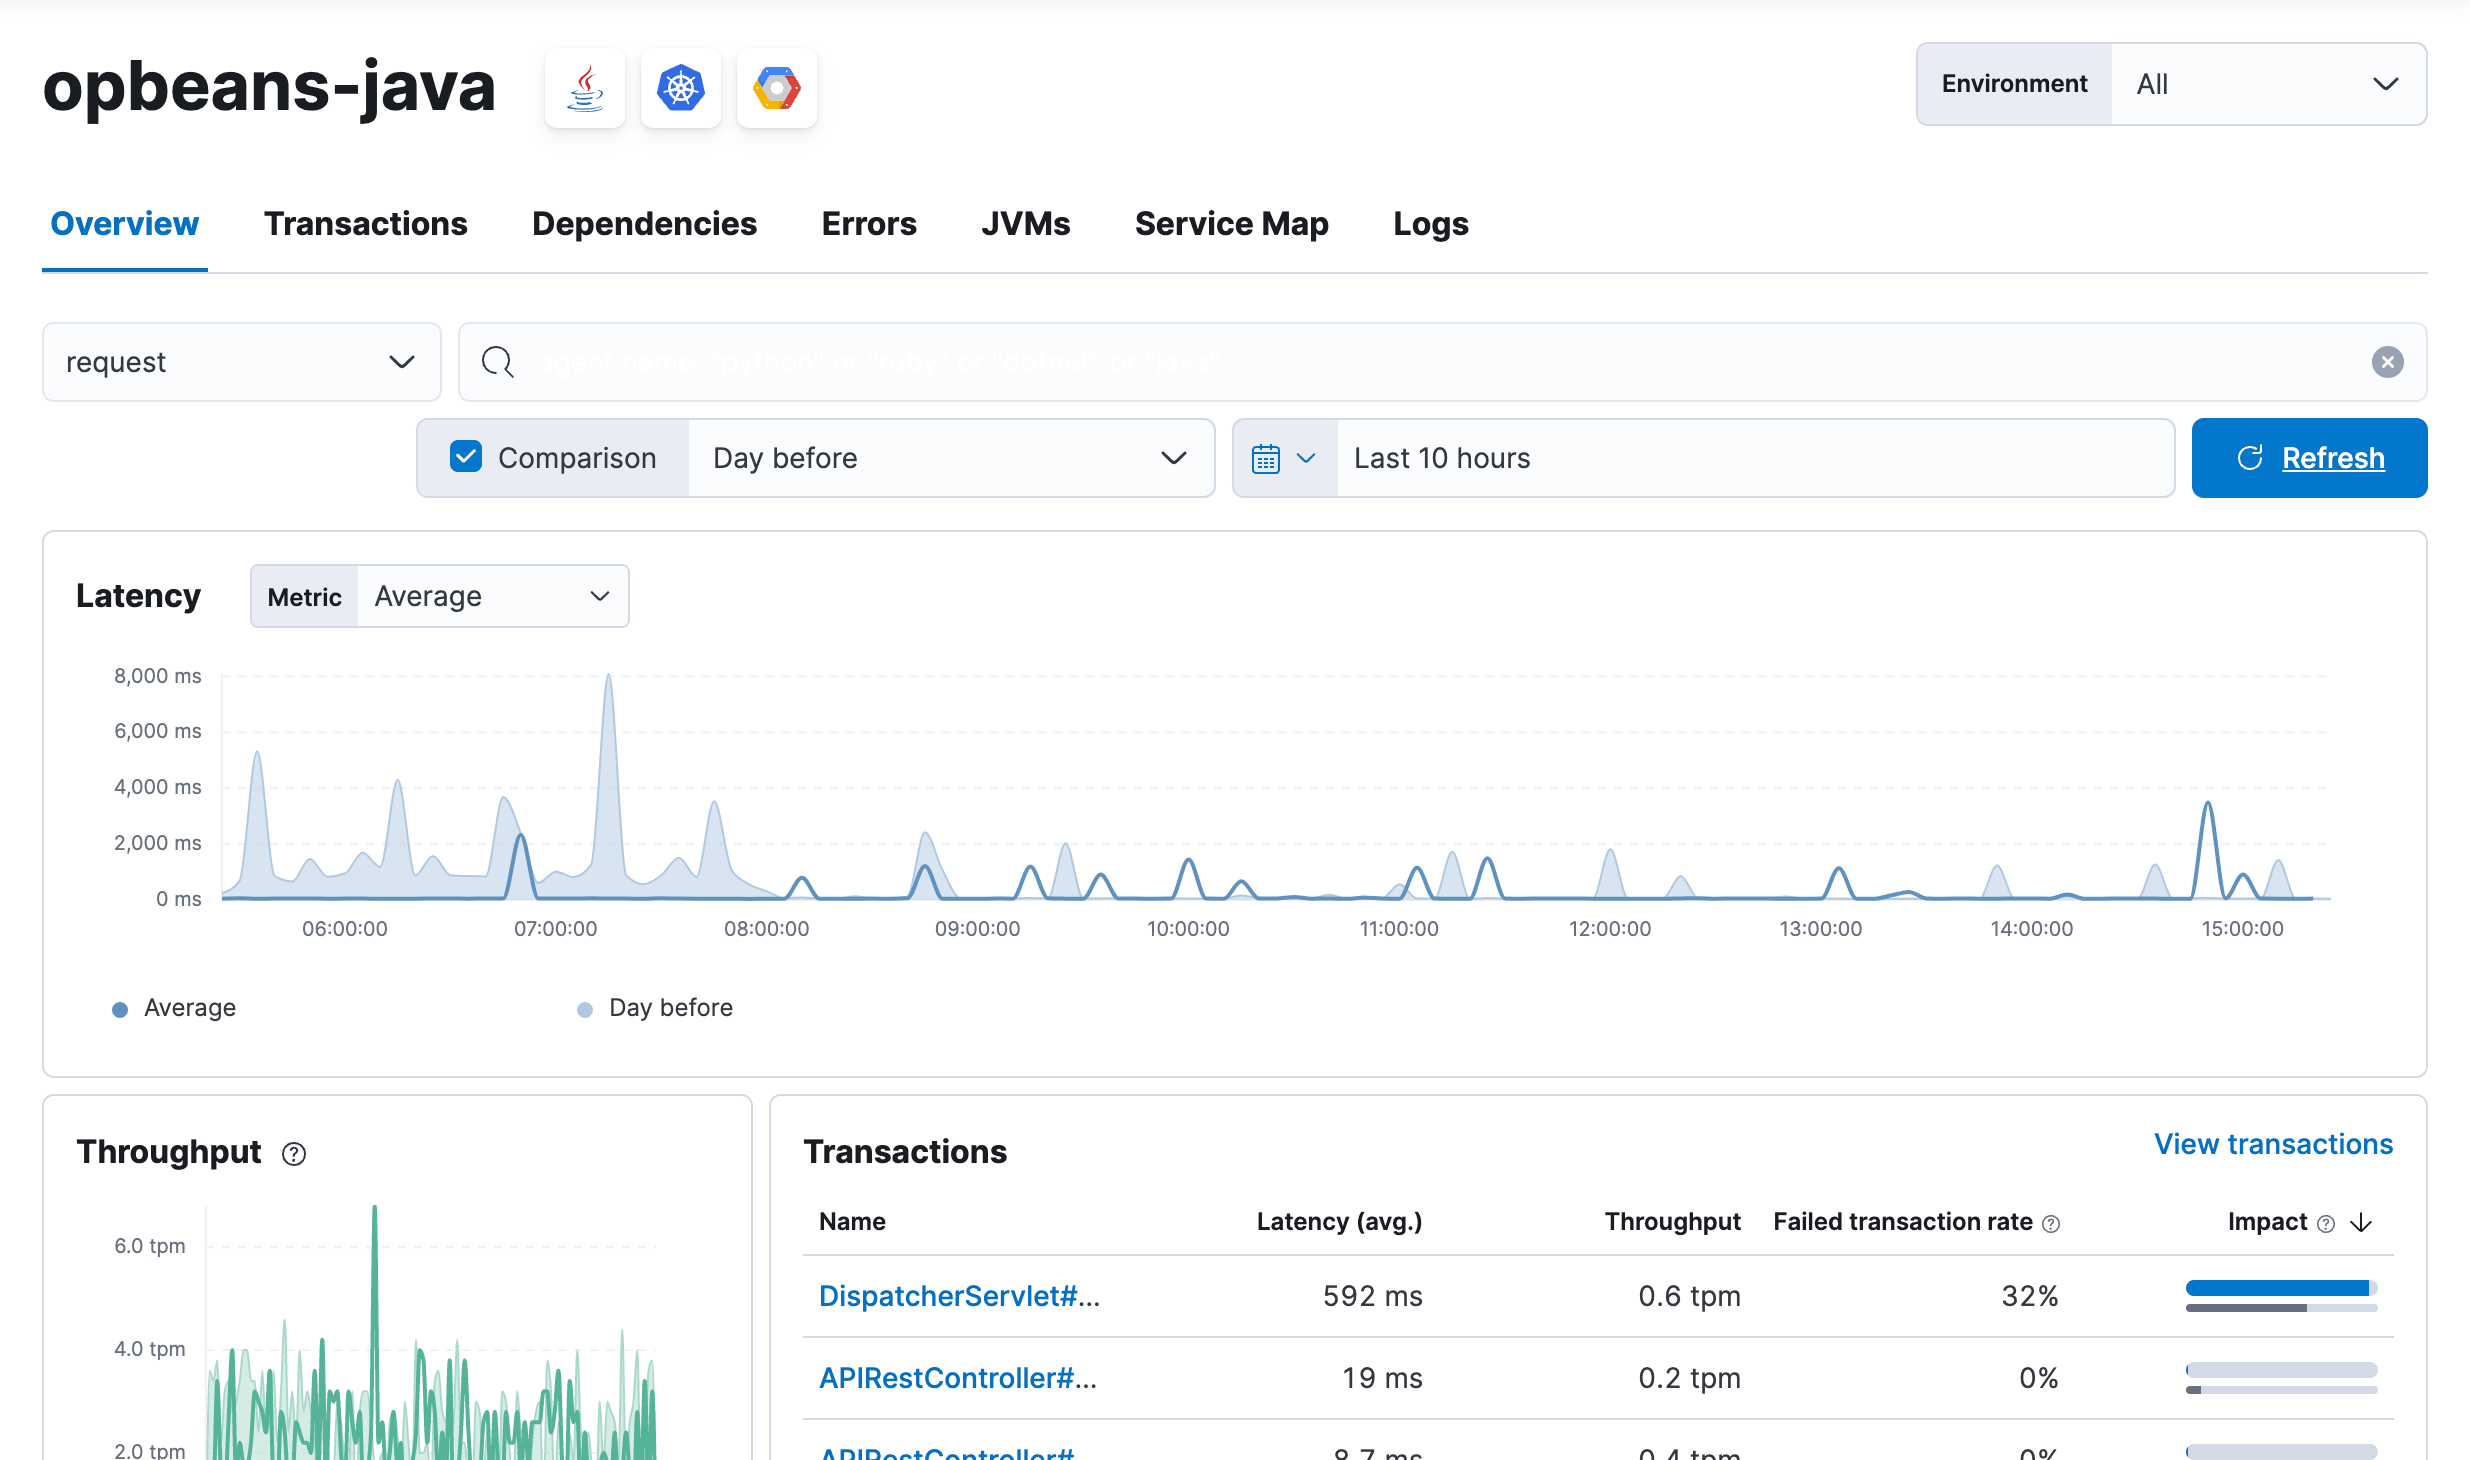The image size is (2470, 1460).
Task: Click the 0.6 tpm throughput value
Action: click(1689, 1296)
